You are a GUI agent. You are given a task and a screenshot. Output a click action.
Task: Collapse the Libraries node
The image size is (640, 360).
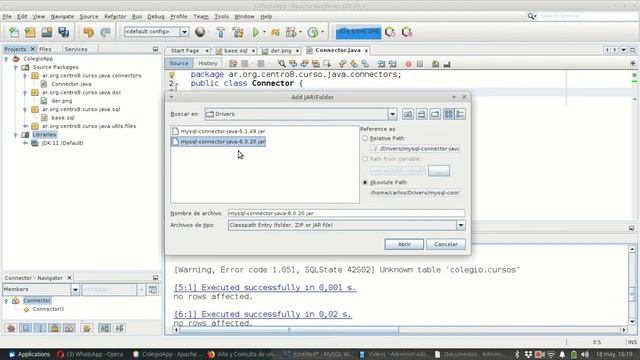[x=16, y=135]
